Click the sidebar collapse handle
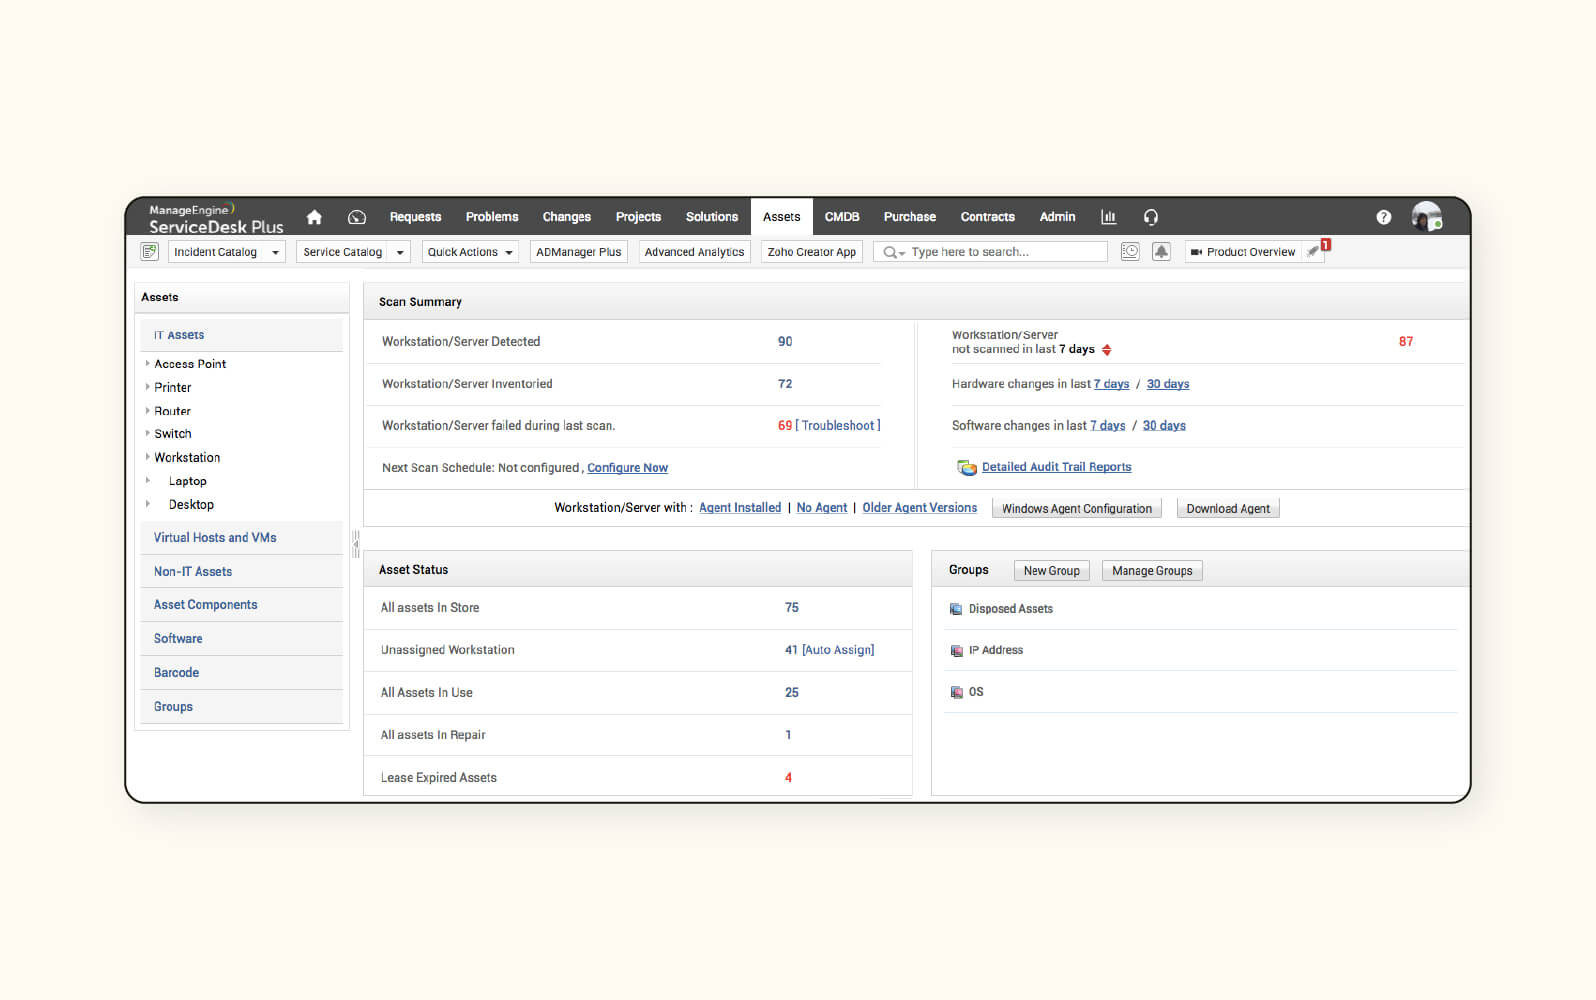Screen dimensions: 1596x1000 click(355, 544)
